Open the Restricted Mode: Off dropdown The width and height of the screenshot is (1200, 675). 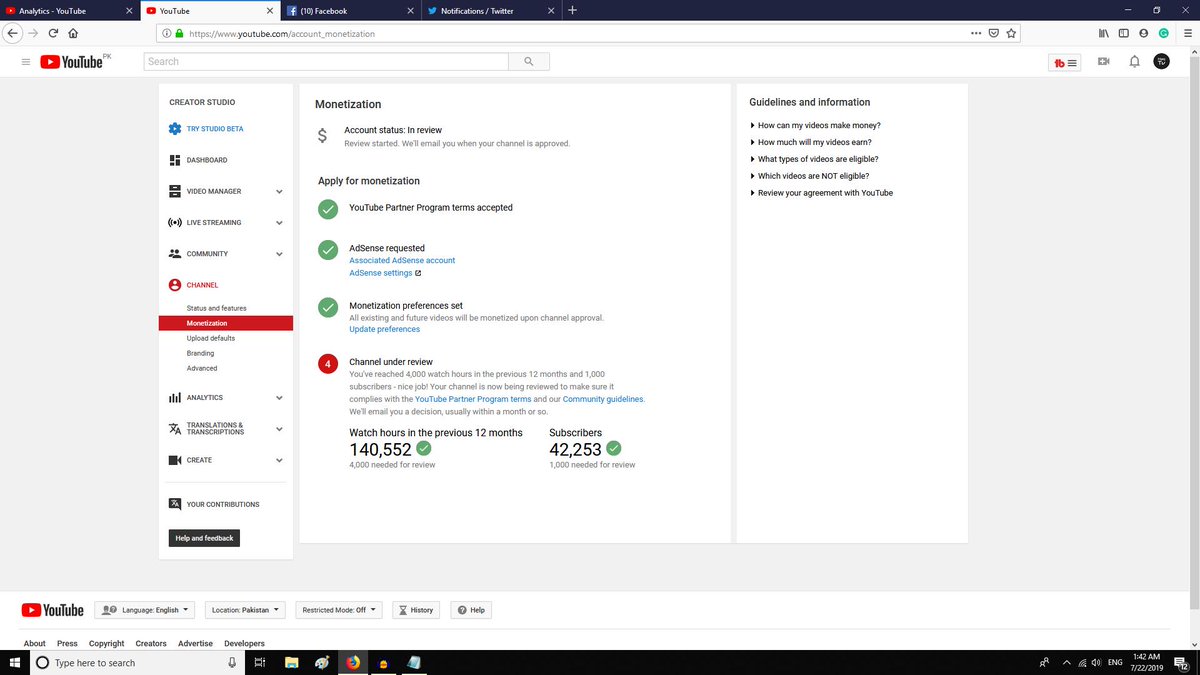(341, 609)
